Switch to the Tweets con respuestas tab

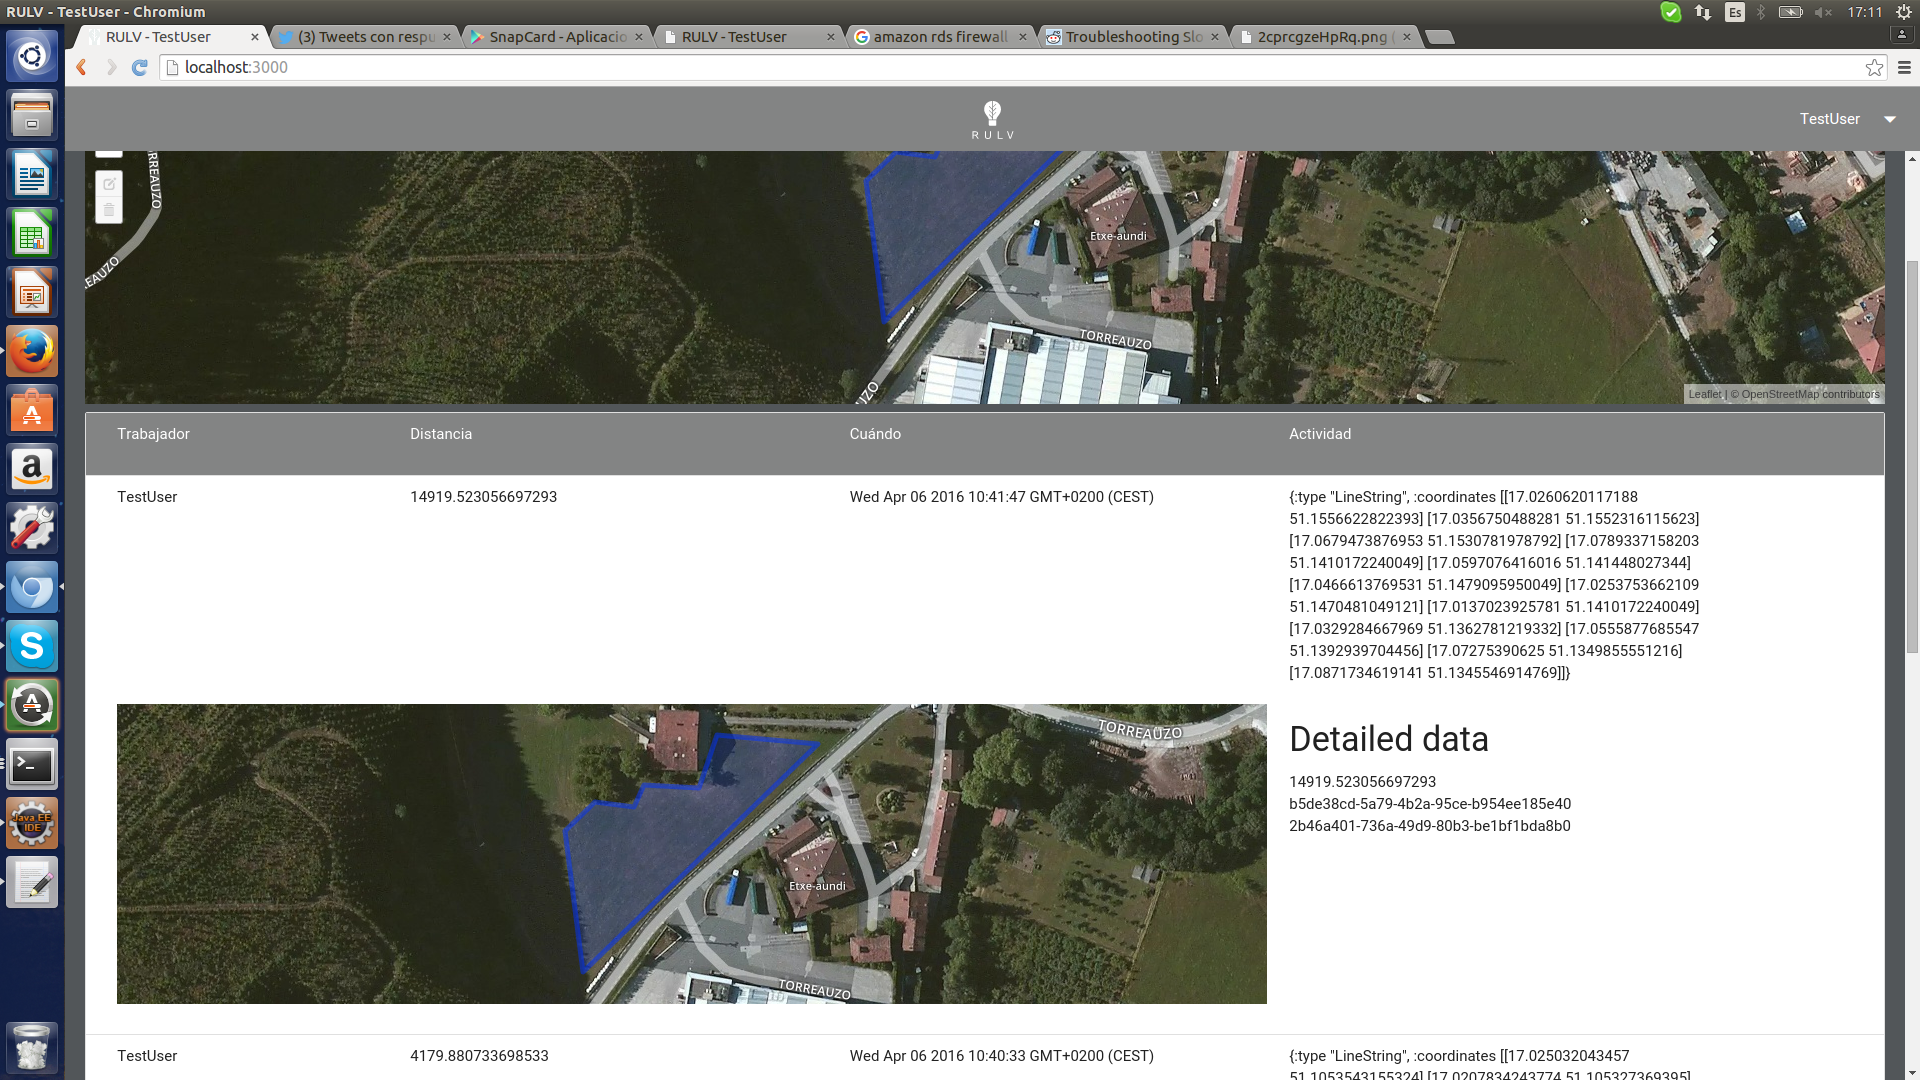tap(366, 37)
